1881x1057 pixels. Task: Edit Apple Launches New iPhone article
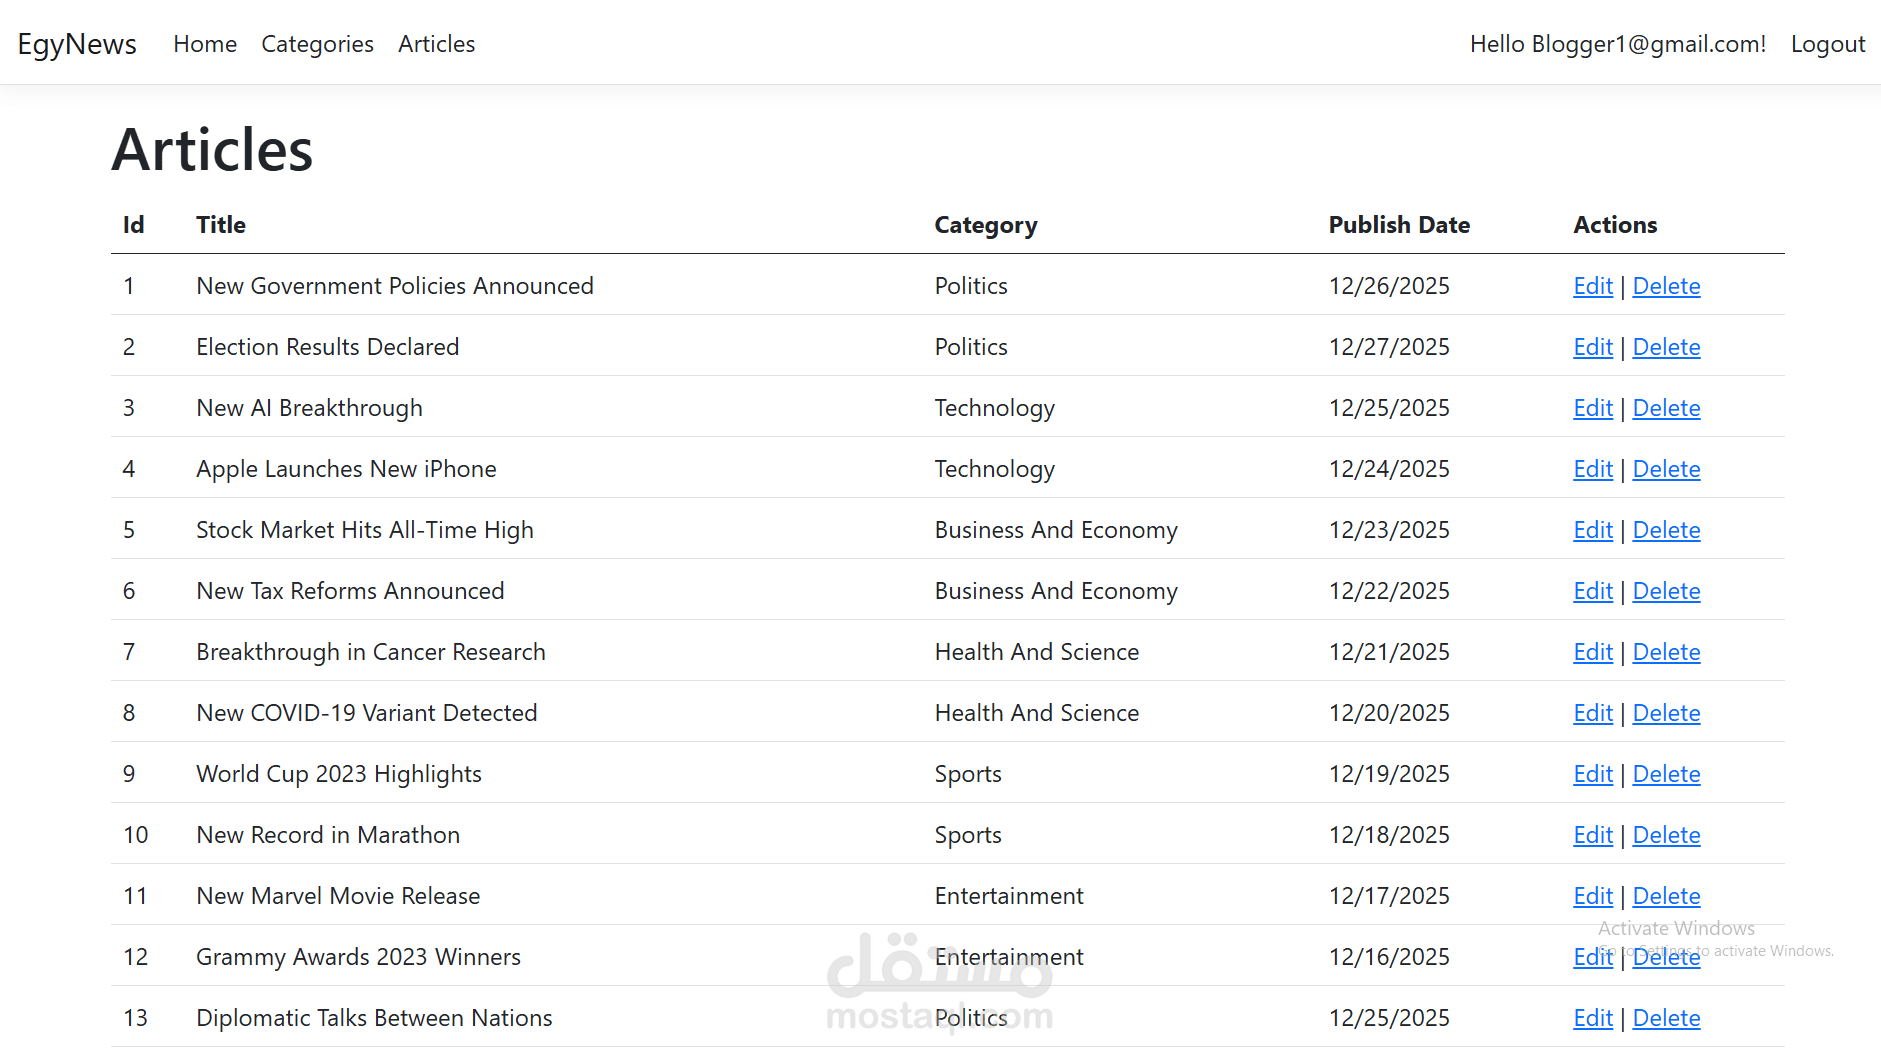[1592, 469]
